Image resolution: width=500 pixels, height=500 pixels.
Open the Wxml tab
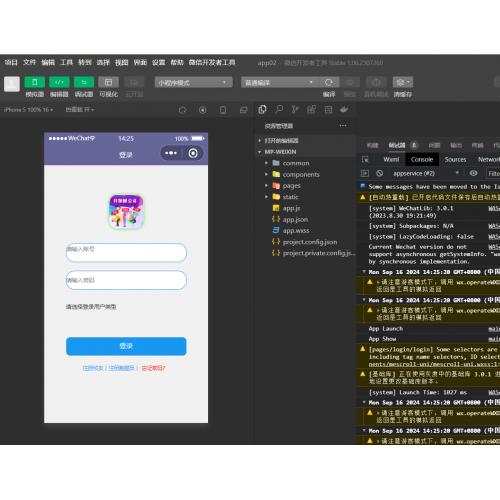click(x=391, y=160)
